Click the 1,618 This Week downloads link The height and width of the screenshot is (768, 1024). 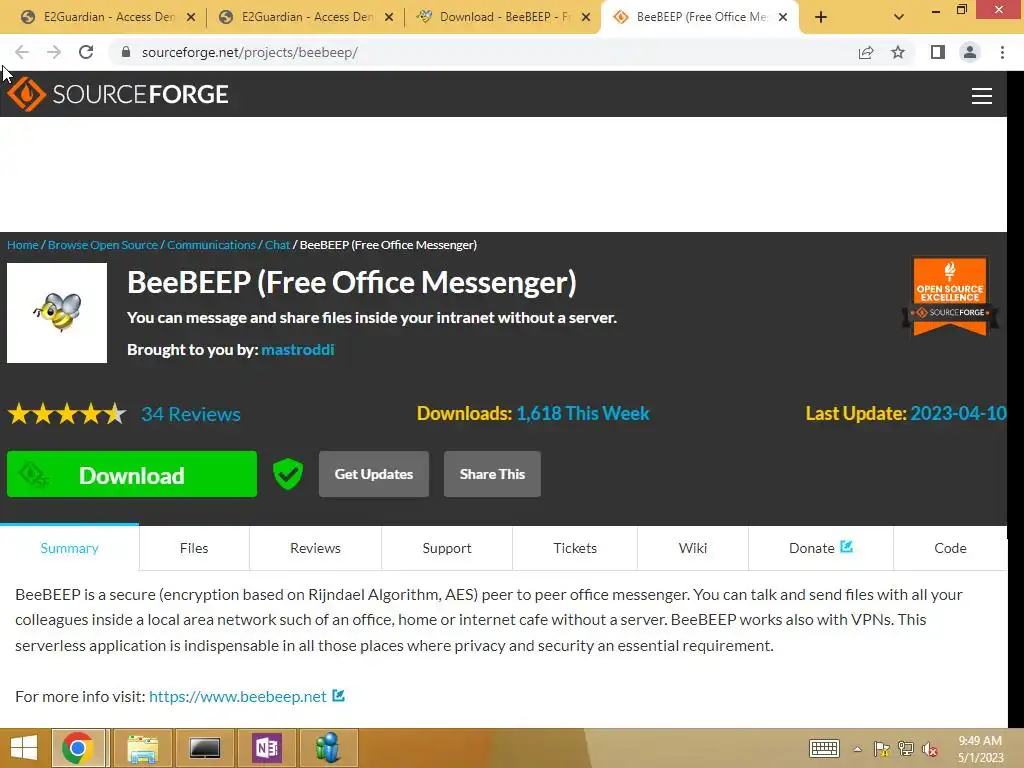(x=583, y=413)
